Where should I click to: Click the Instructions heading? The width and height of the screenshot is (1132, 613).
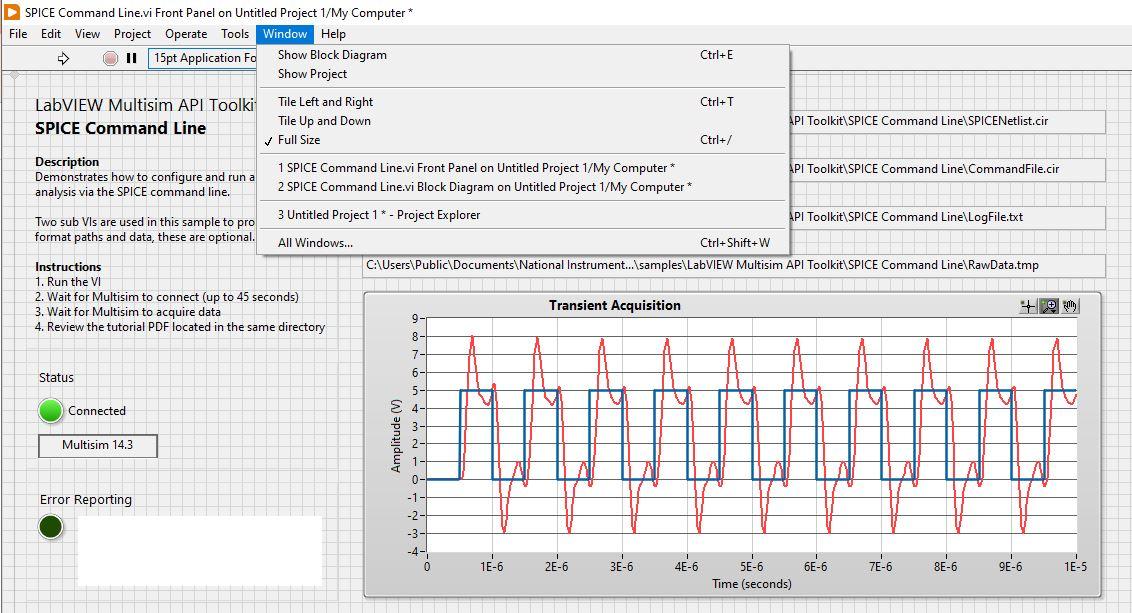pos(68,266)
